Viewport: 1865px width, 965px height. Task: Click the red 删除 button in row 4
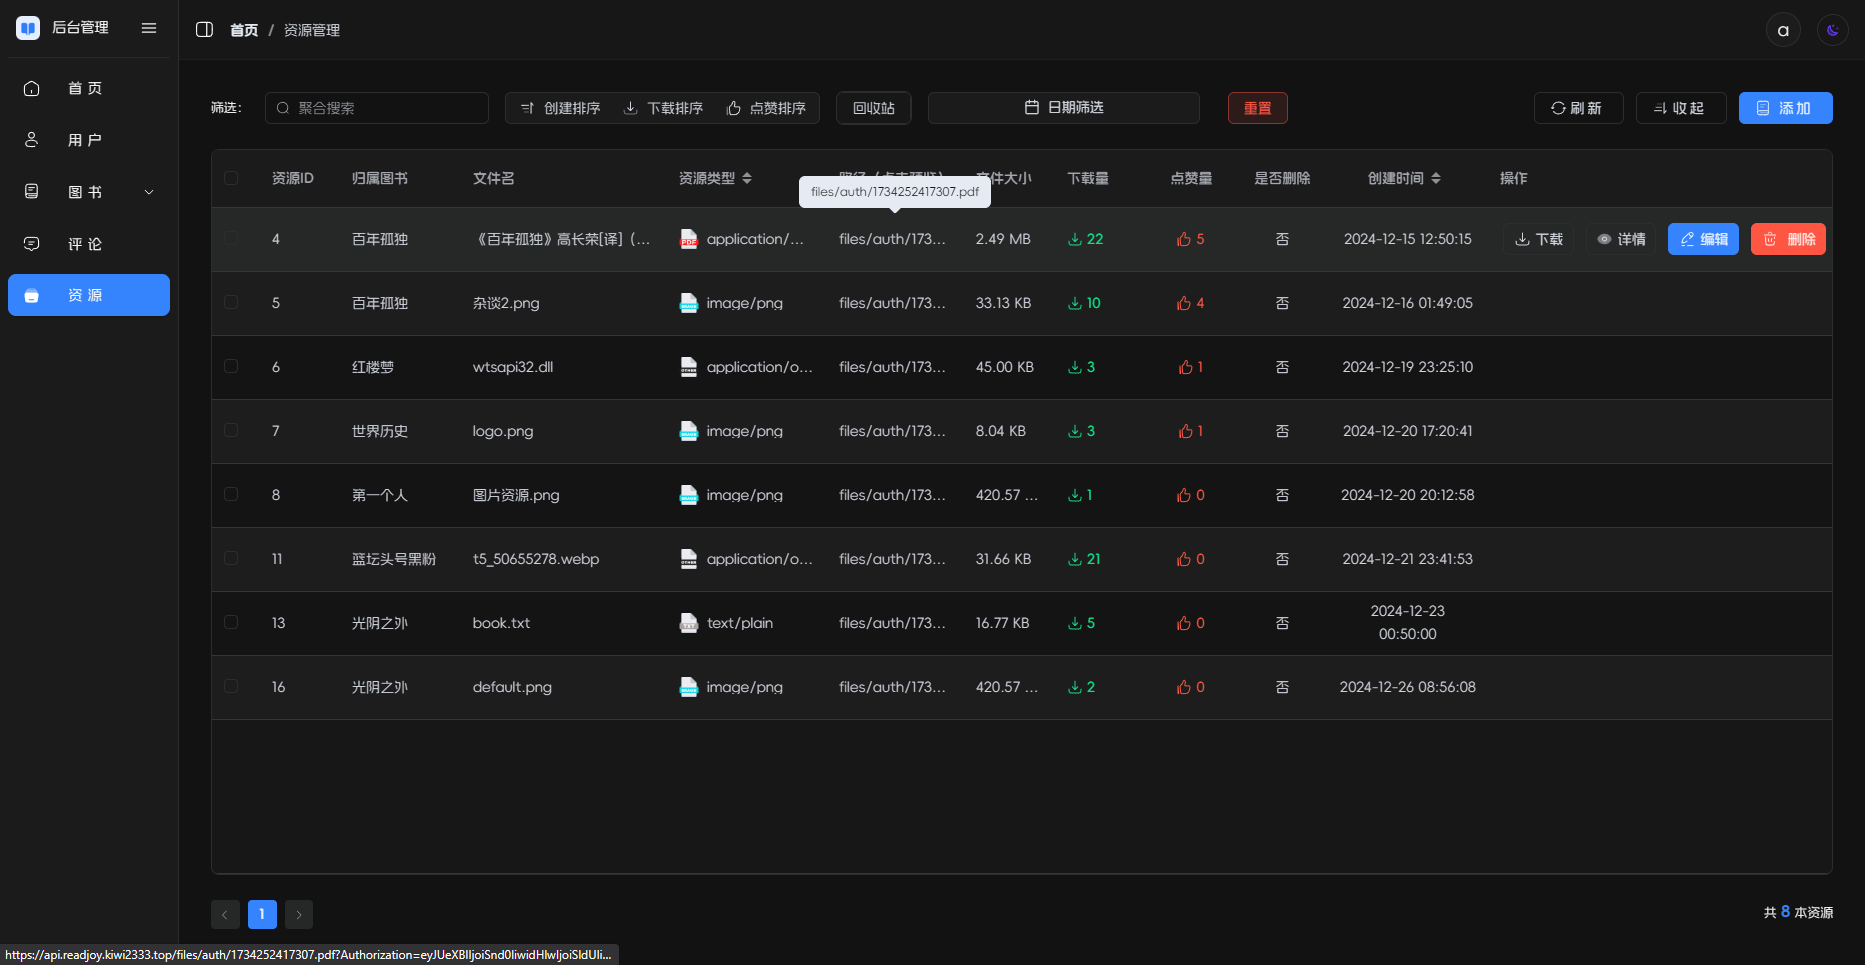[1788, 239]
